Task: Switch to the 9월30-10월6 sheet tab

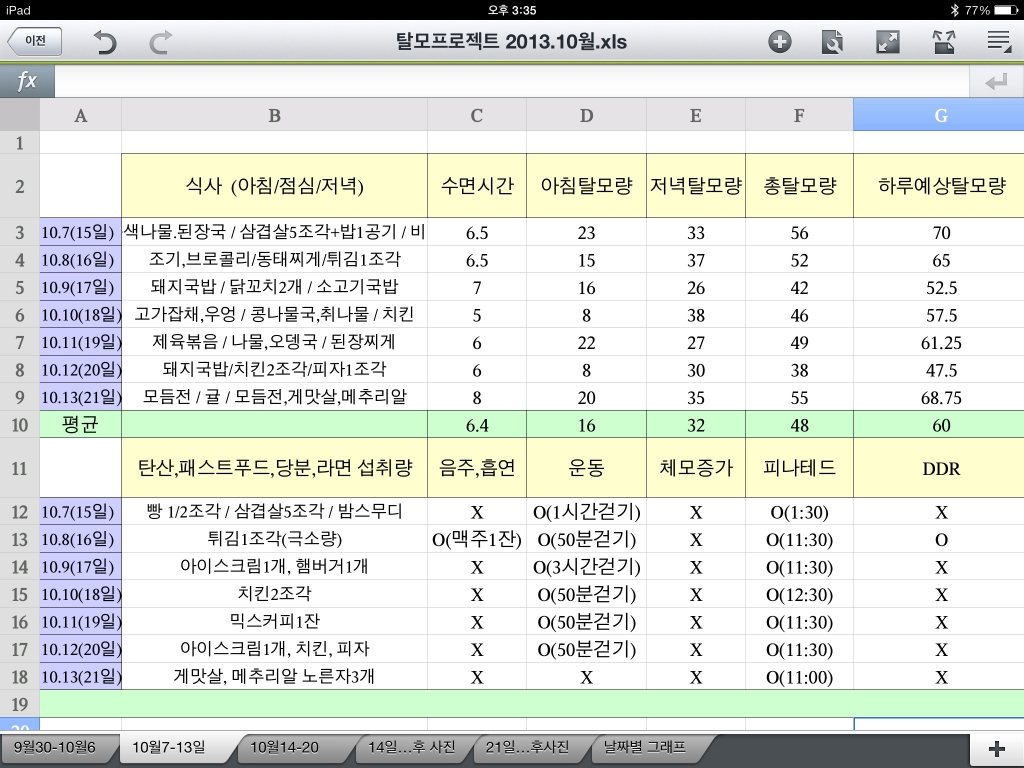Action: pos(56,747)
